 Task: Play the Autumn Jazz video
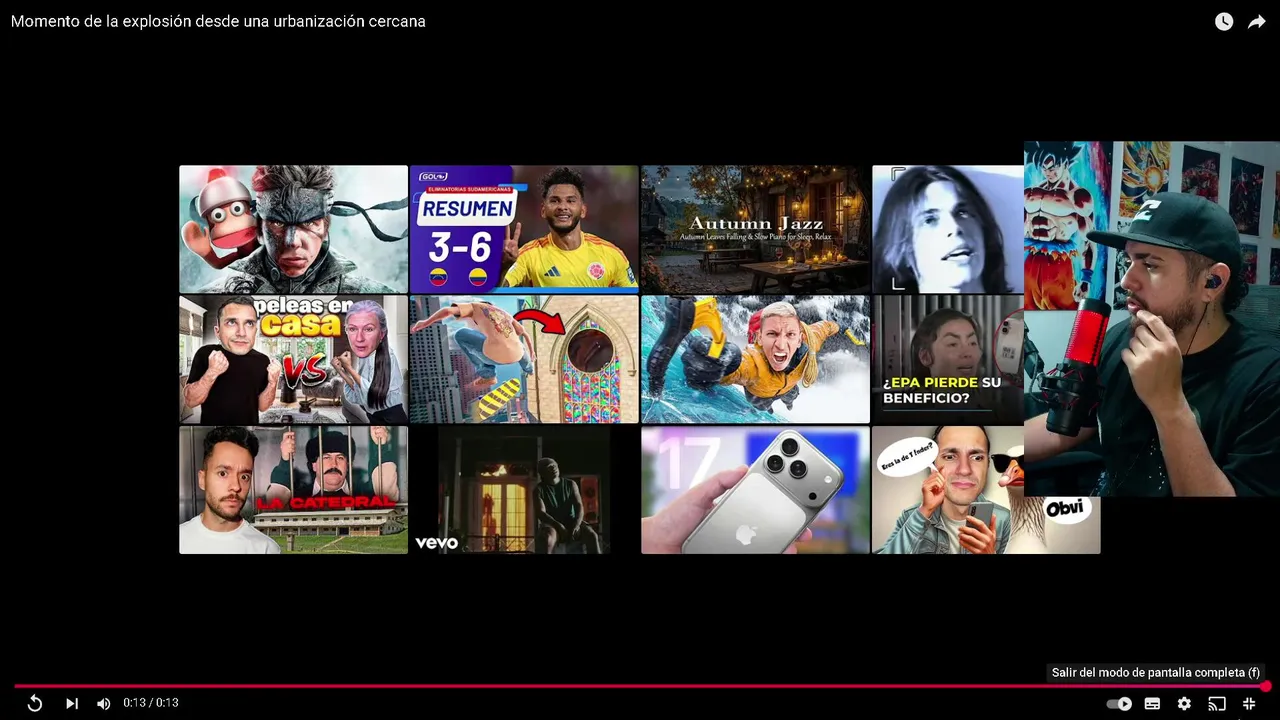click(x=755, y=229)
